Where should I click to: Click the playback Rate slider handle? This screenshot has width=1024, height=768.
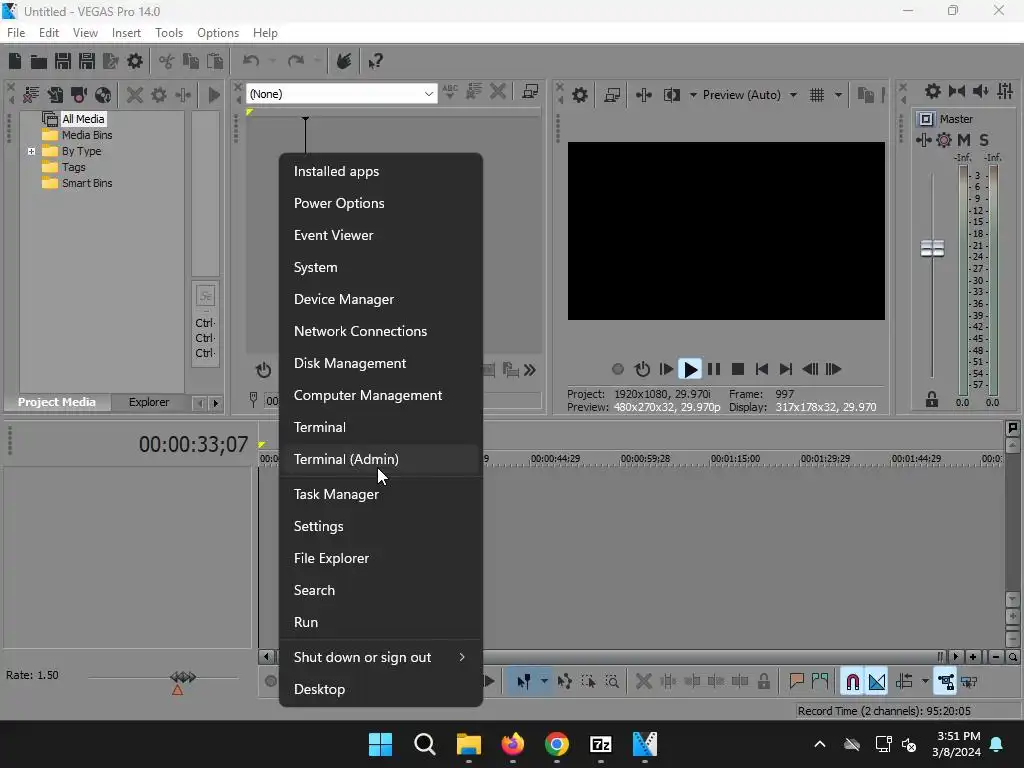pos(183,677)
